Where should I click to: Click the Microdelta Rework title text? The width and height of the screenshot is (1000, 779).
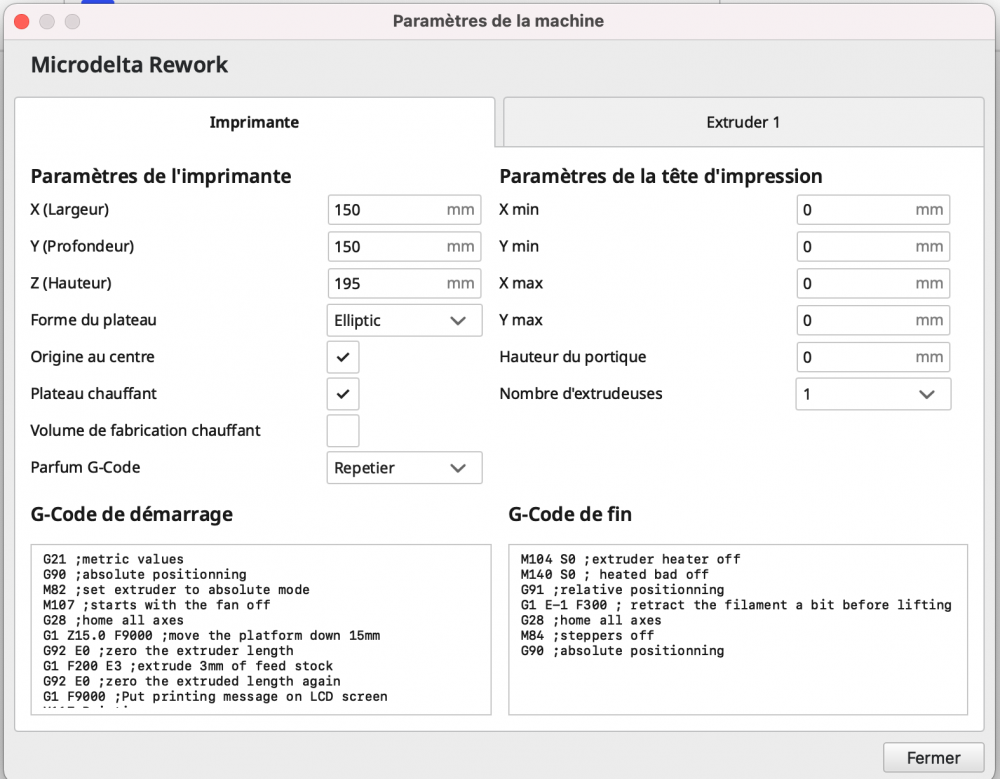(129, 65)
